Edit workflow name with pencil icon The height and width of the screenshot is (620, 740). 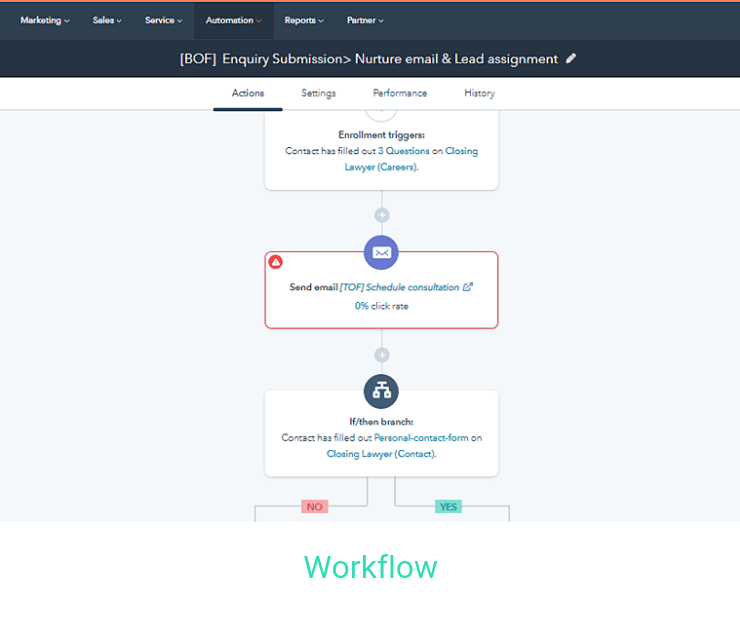[571, 59]
